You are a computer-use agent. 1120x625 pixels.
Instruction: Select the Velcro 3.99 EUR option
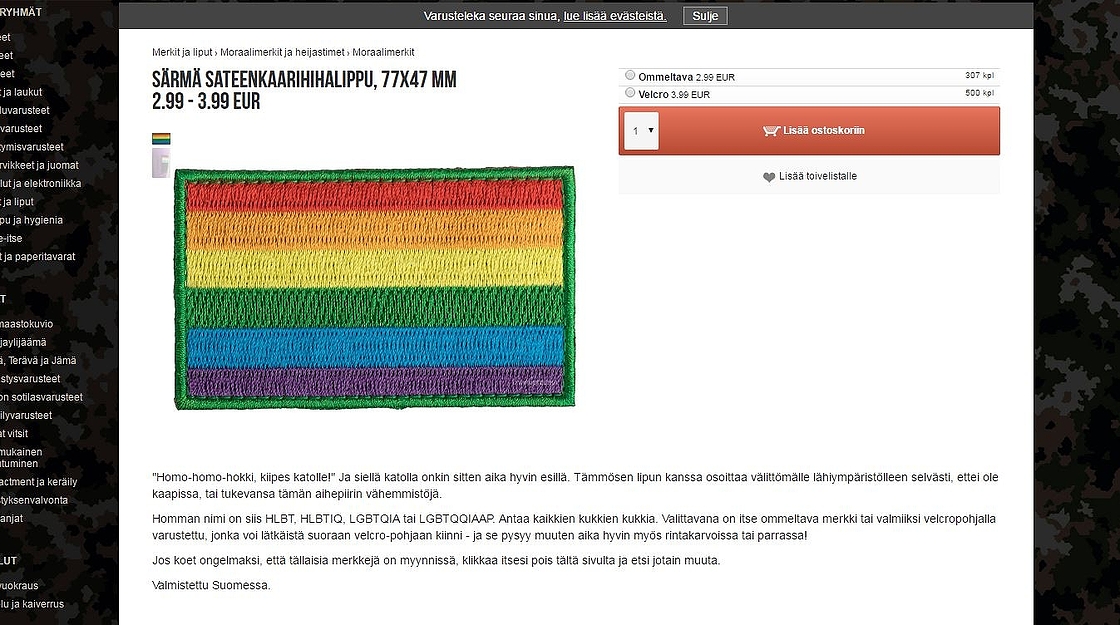[x=630, y=93]
